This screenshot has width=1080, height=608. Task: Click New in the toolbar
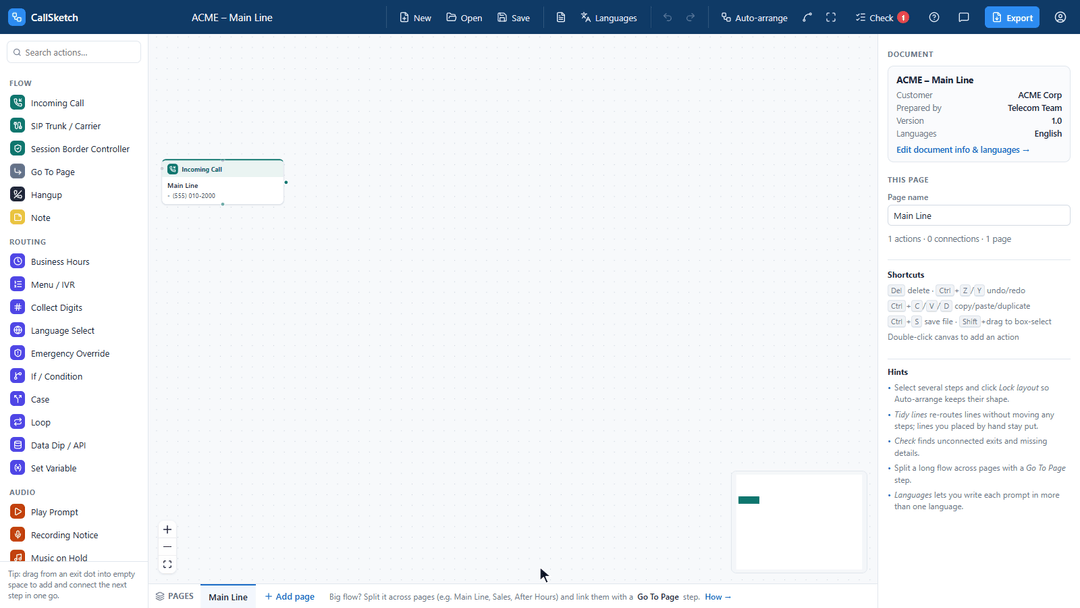415,17
